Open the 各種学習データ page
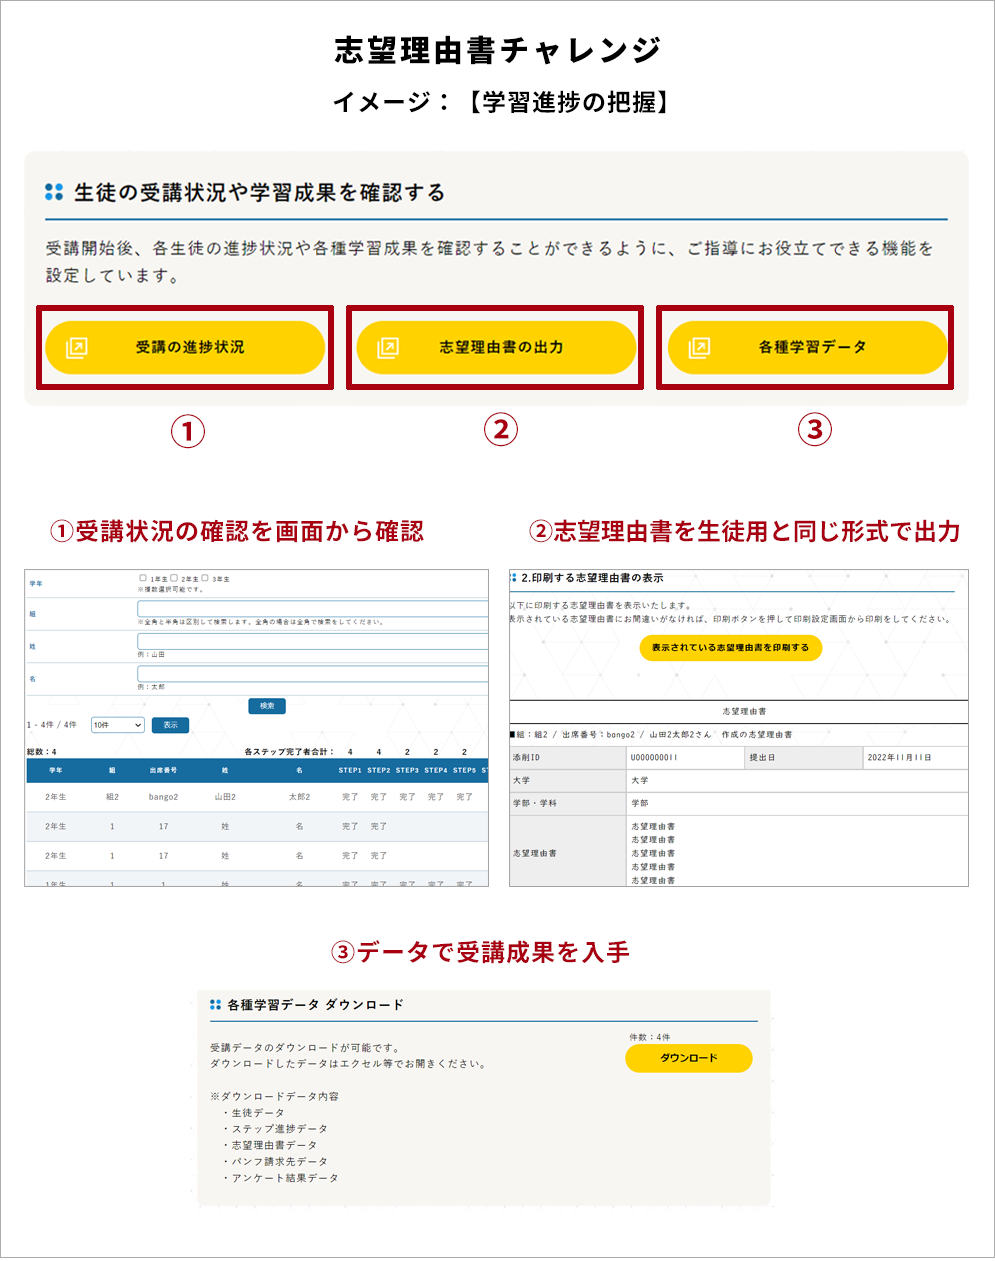The height and width of the screenshot is (1261, 995). [x=812, y=348]
